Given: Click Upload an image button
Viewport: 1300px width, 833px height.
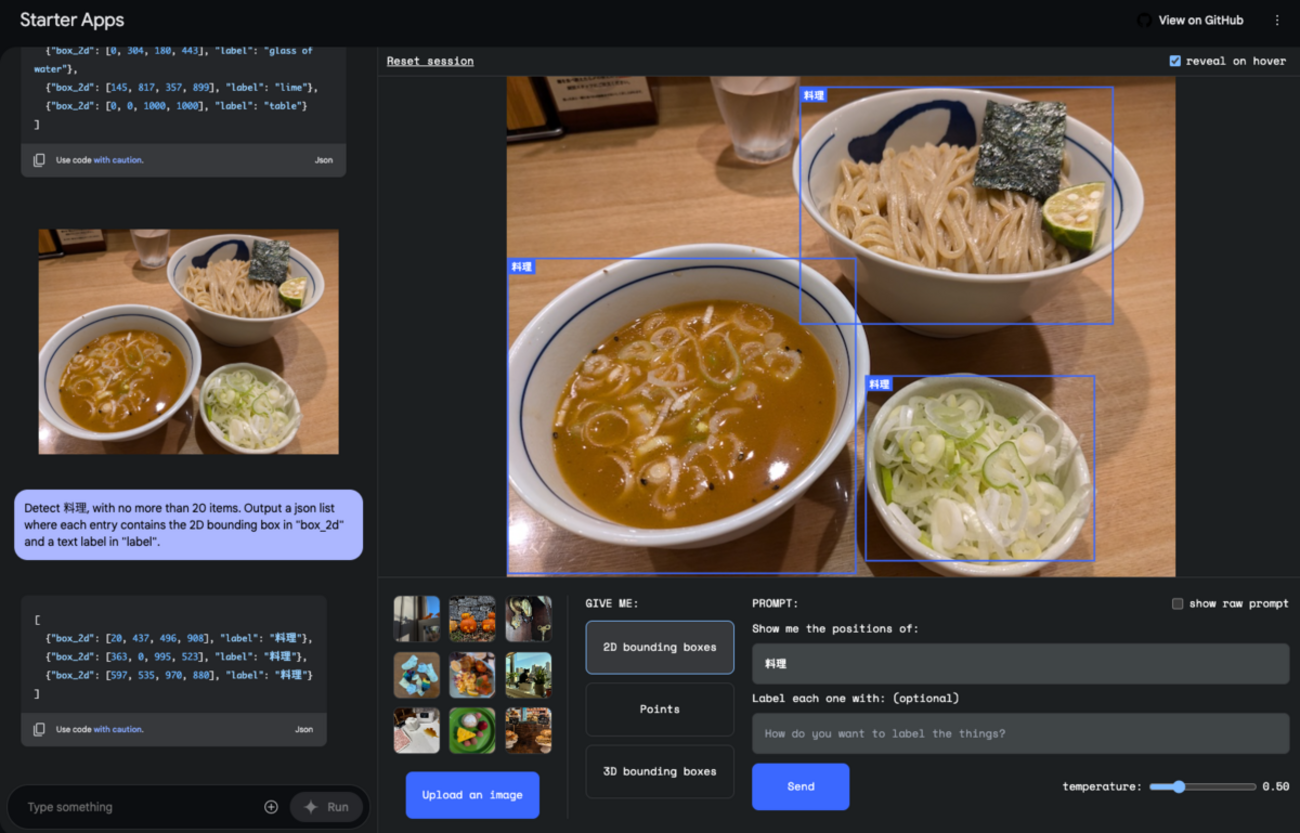Looking at the screenshot, I should (x=472, y=795).
